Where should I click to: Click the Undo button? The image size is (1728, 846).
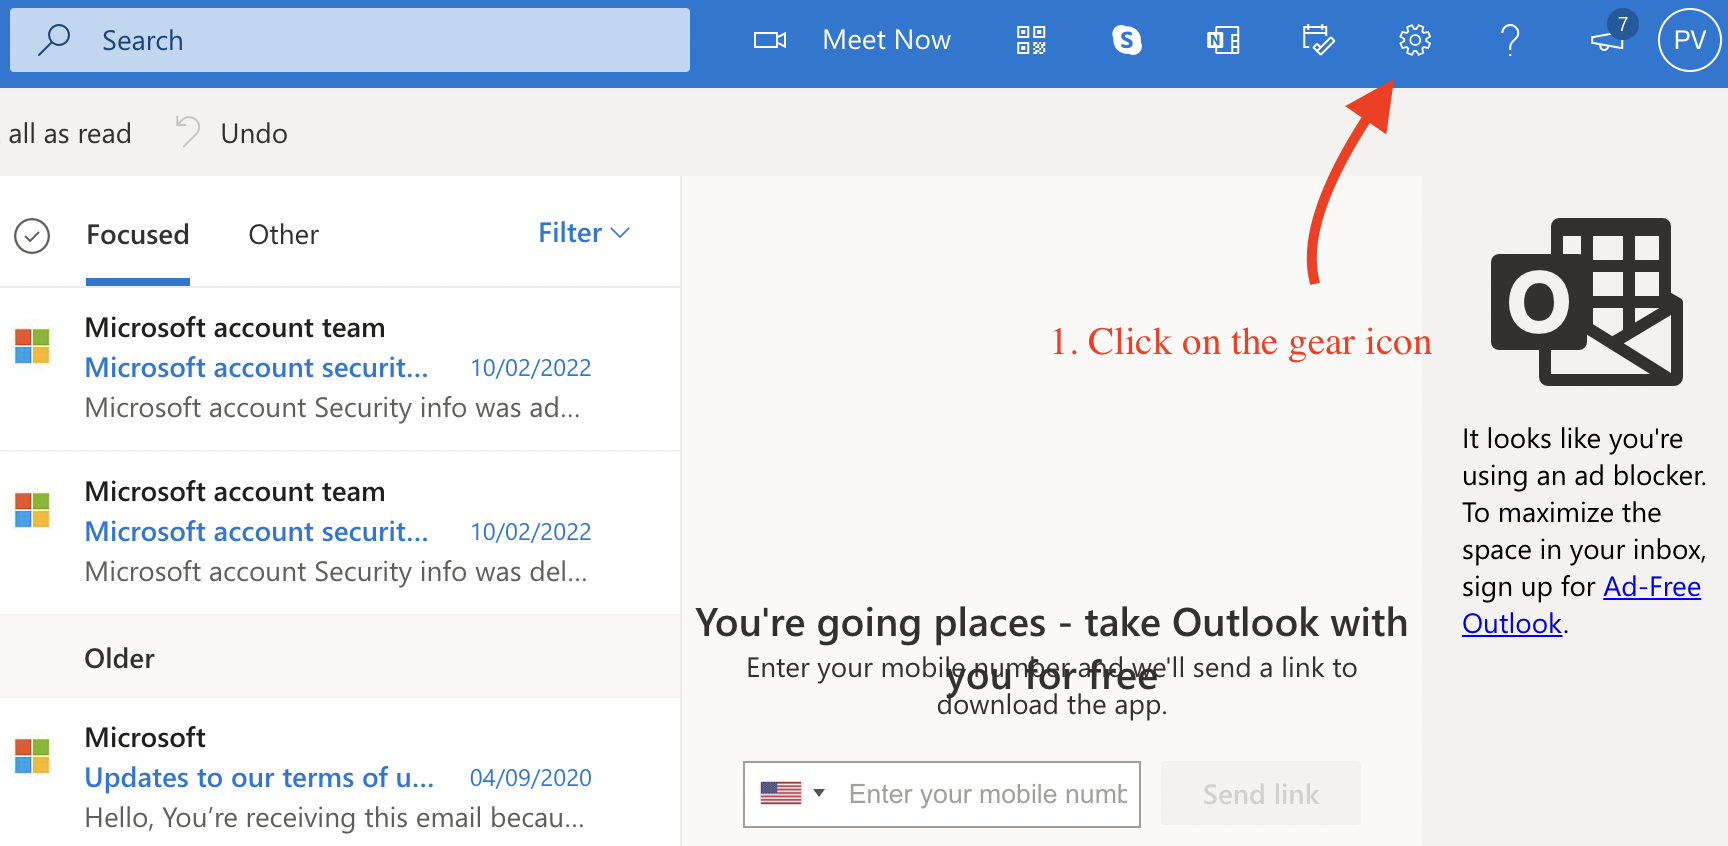tap(232, 133)
